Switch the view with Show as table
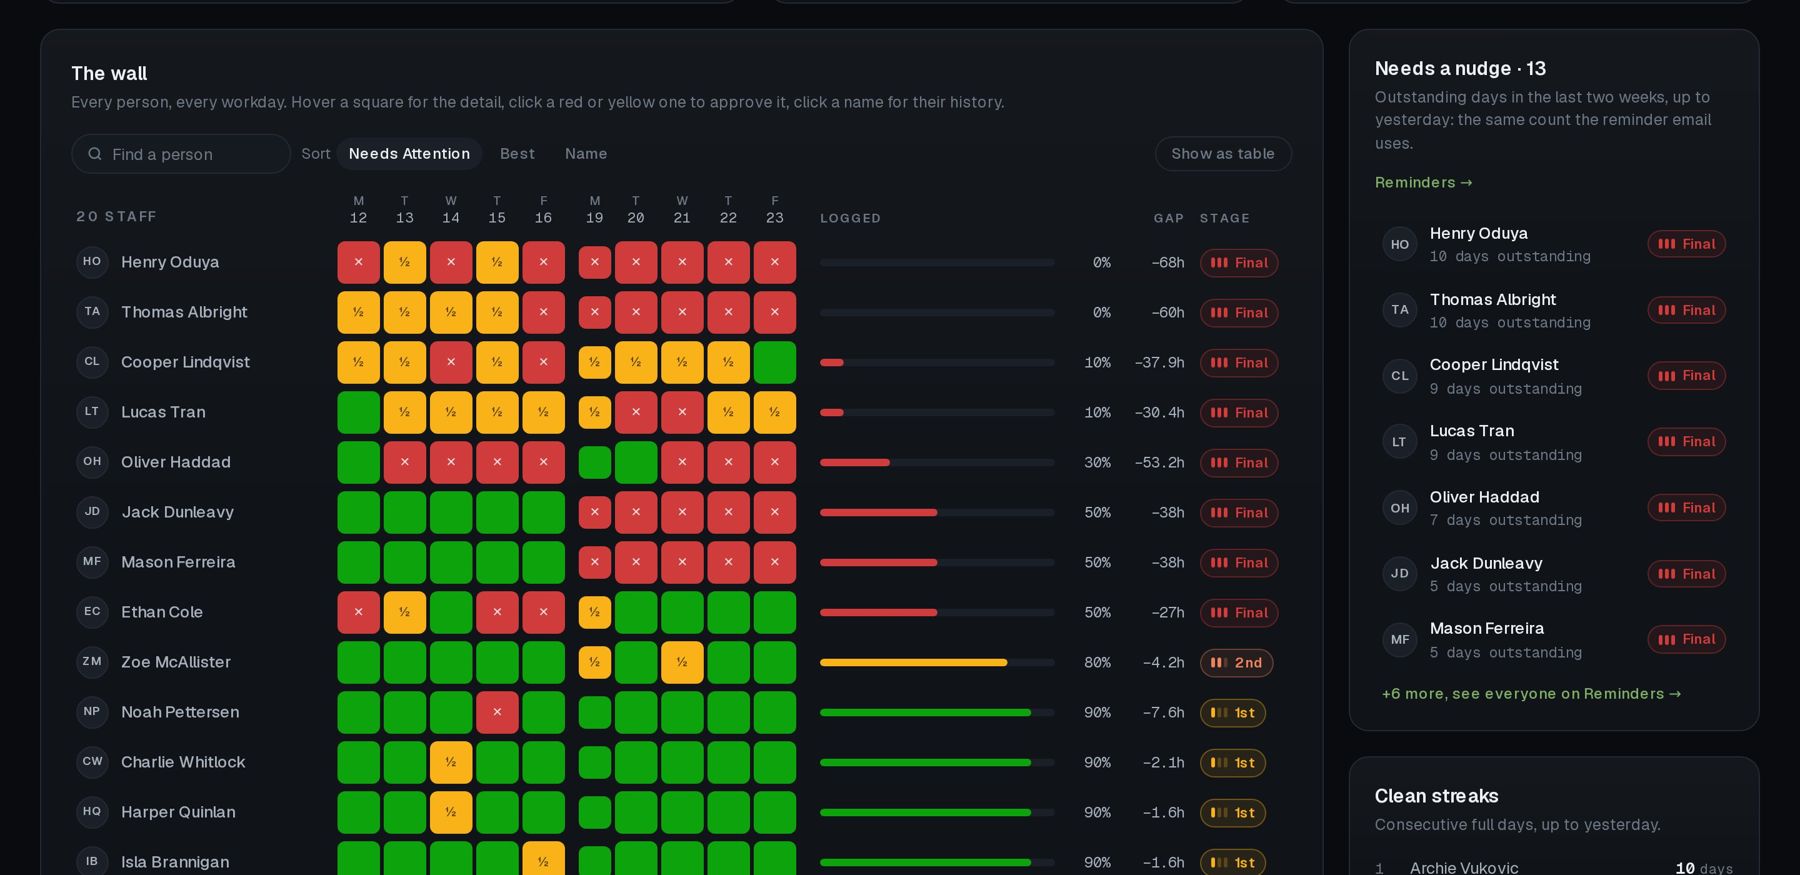 click(x=1223, y=154)
